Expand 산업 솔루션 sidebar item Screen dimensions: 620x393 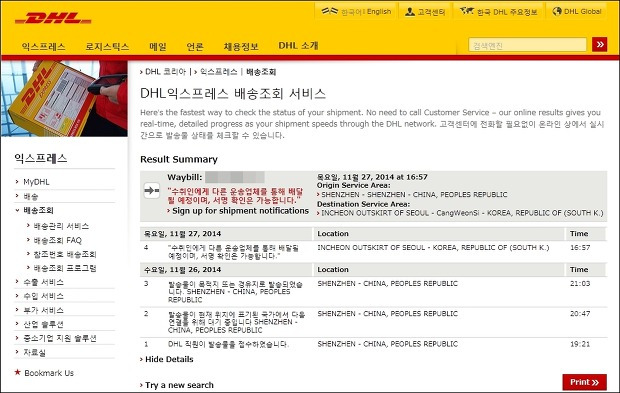coord(43,324)
